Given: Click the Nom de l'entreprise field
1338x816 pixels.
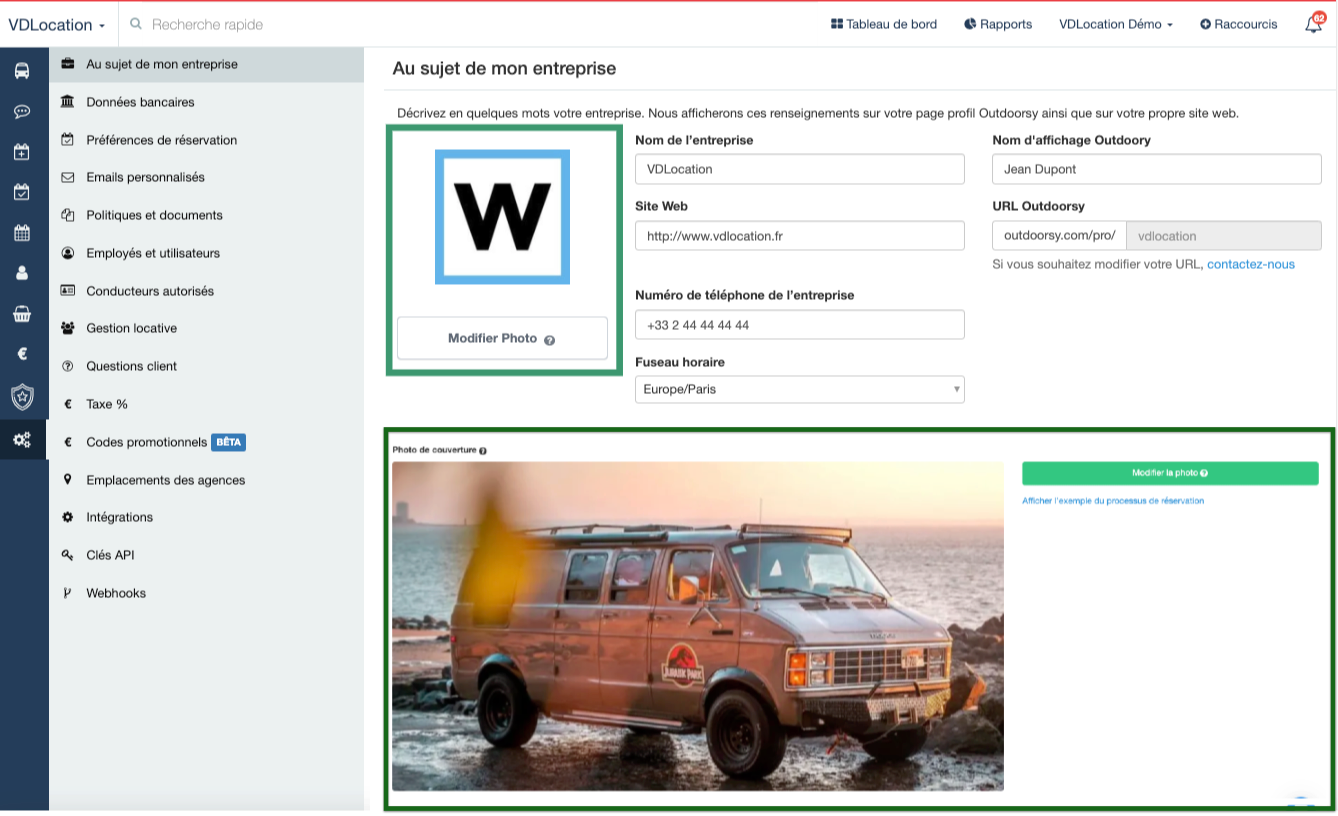Looking at the screenshot, I should [799, 169].
